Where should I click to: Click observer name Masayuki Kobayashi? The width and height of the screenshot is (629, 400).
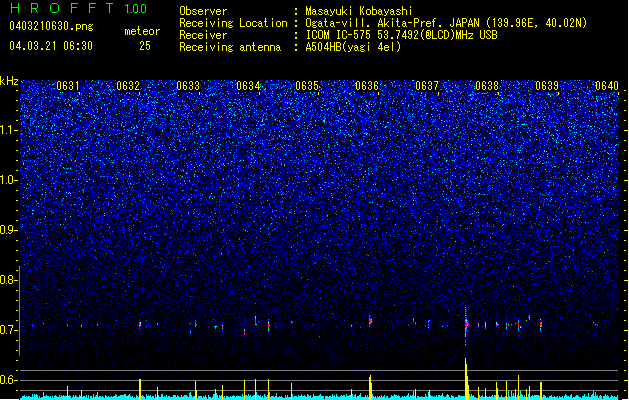click(x=359, y=11)
